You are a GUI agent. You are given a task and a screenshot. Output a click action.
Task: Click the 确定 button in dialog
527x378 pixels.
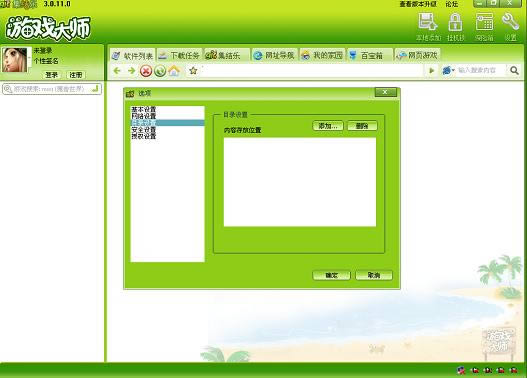pos(331,276)
